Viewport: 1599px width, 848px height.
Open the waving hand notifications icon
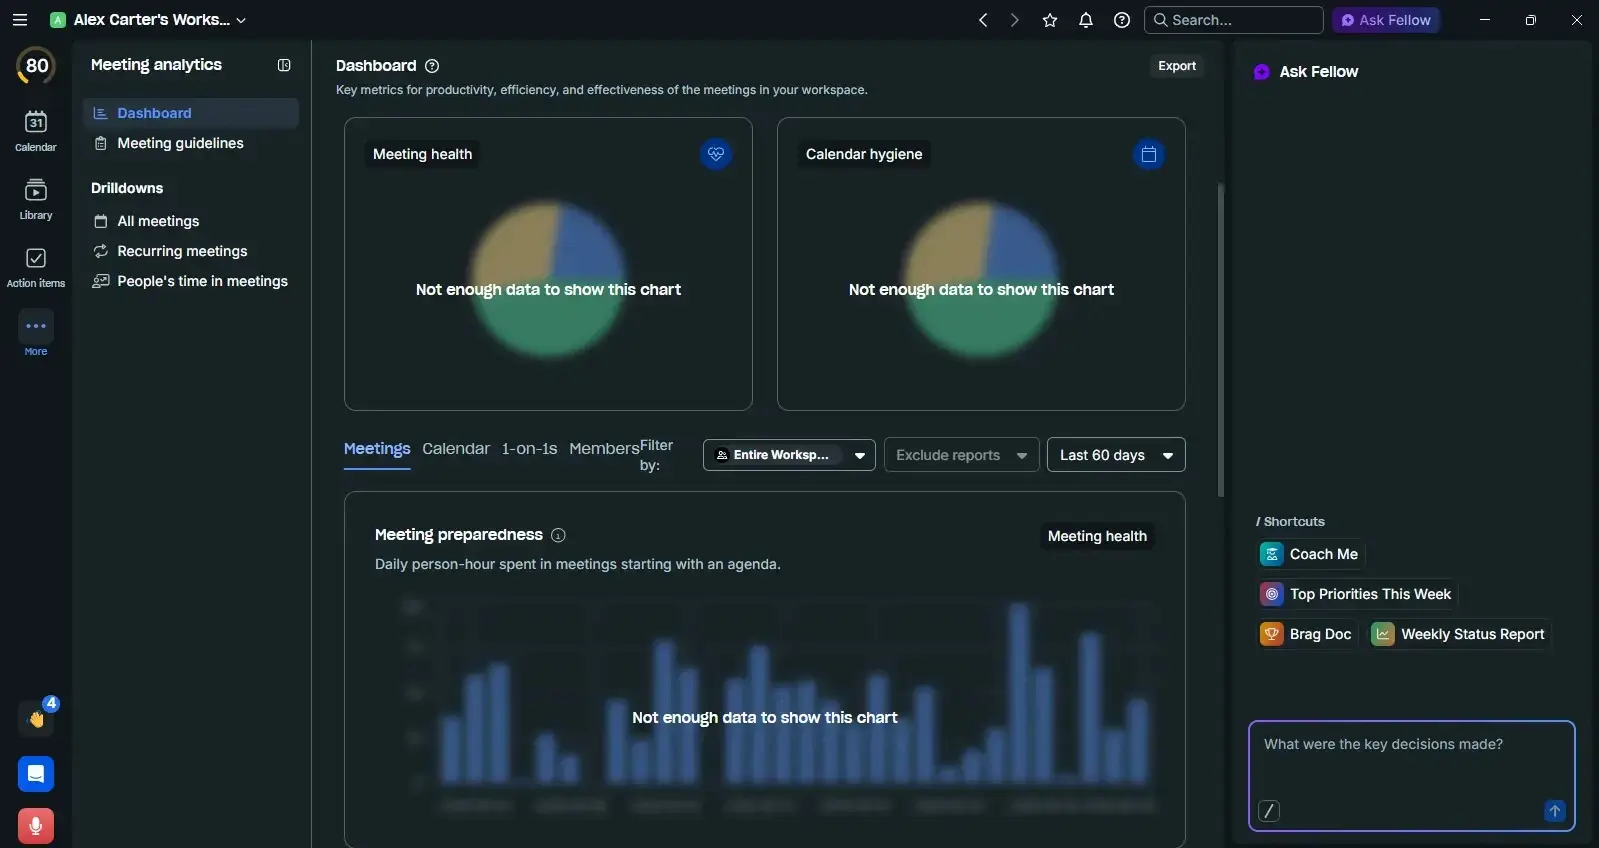pos(37,718)
